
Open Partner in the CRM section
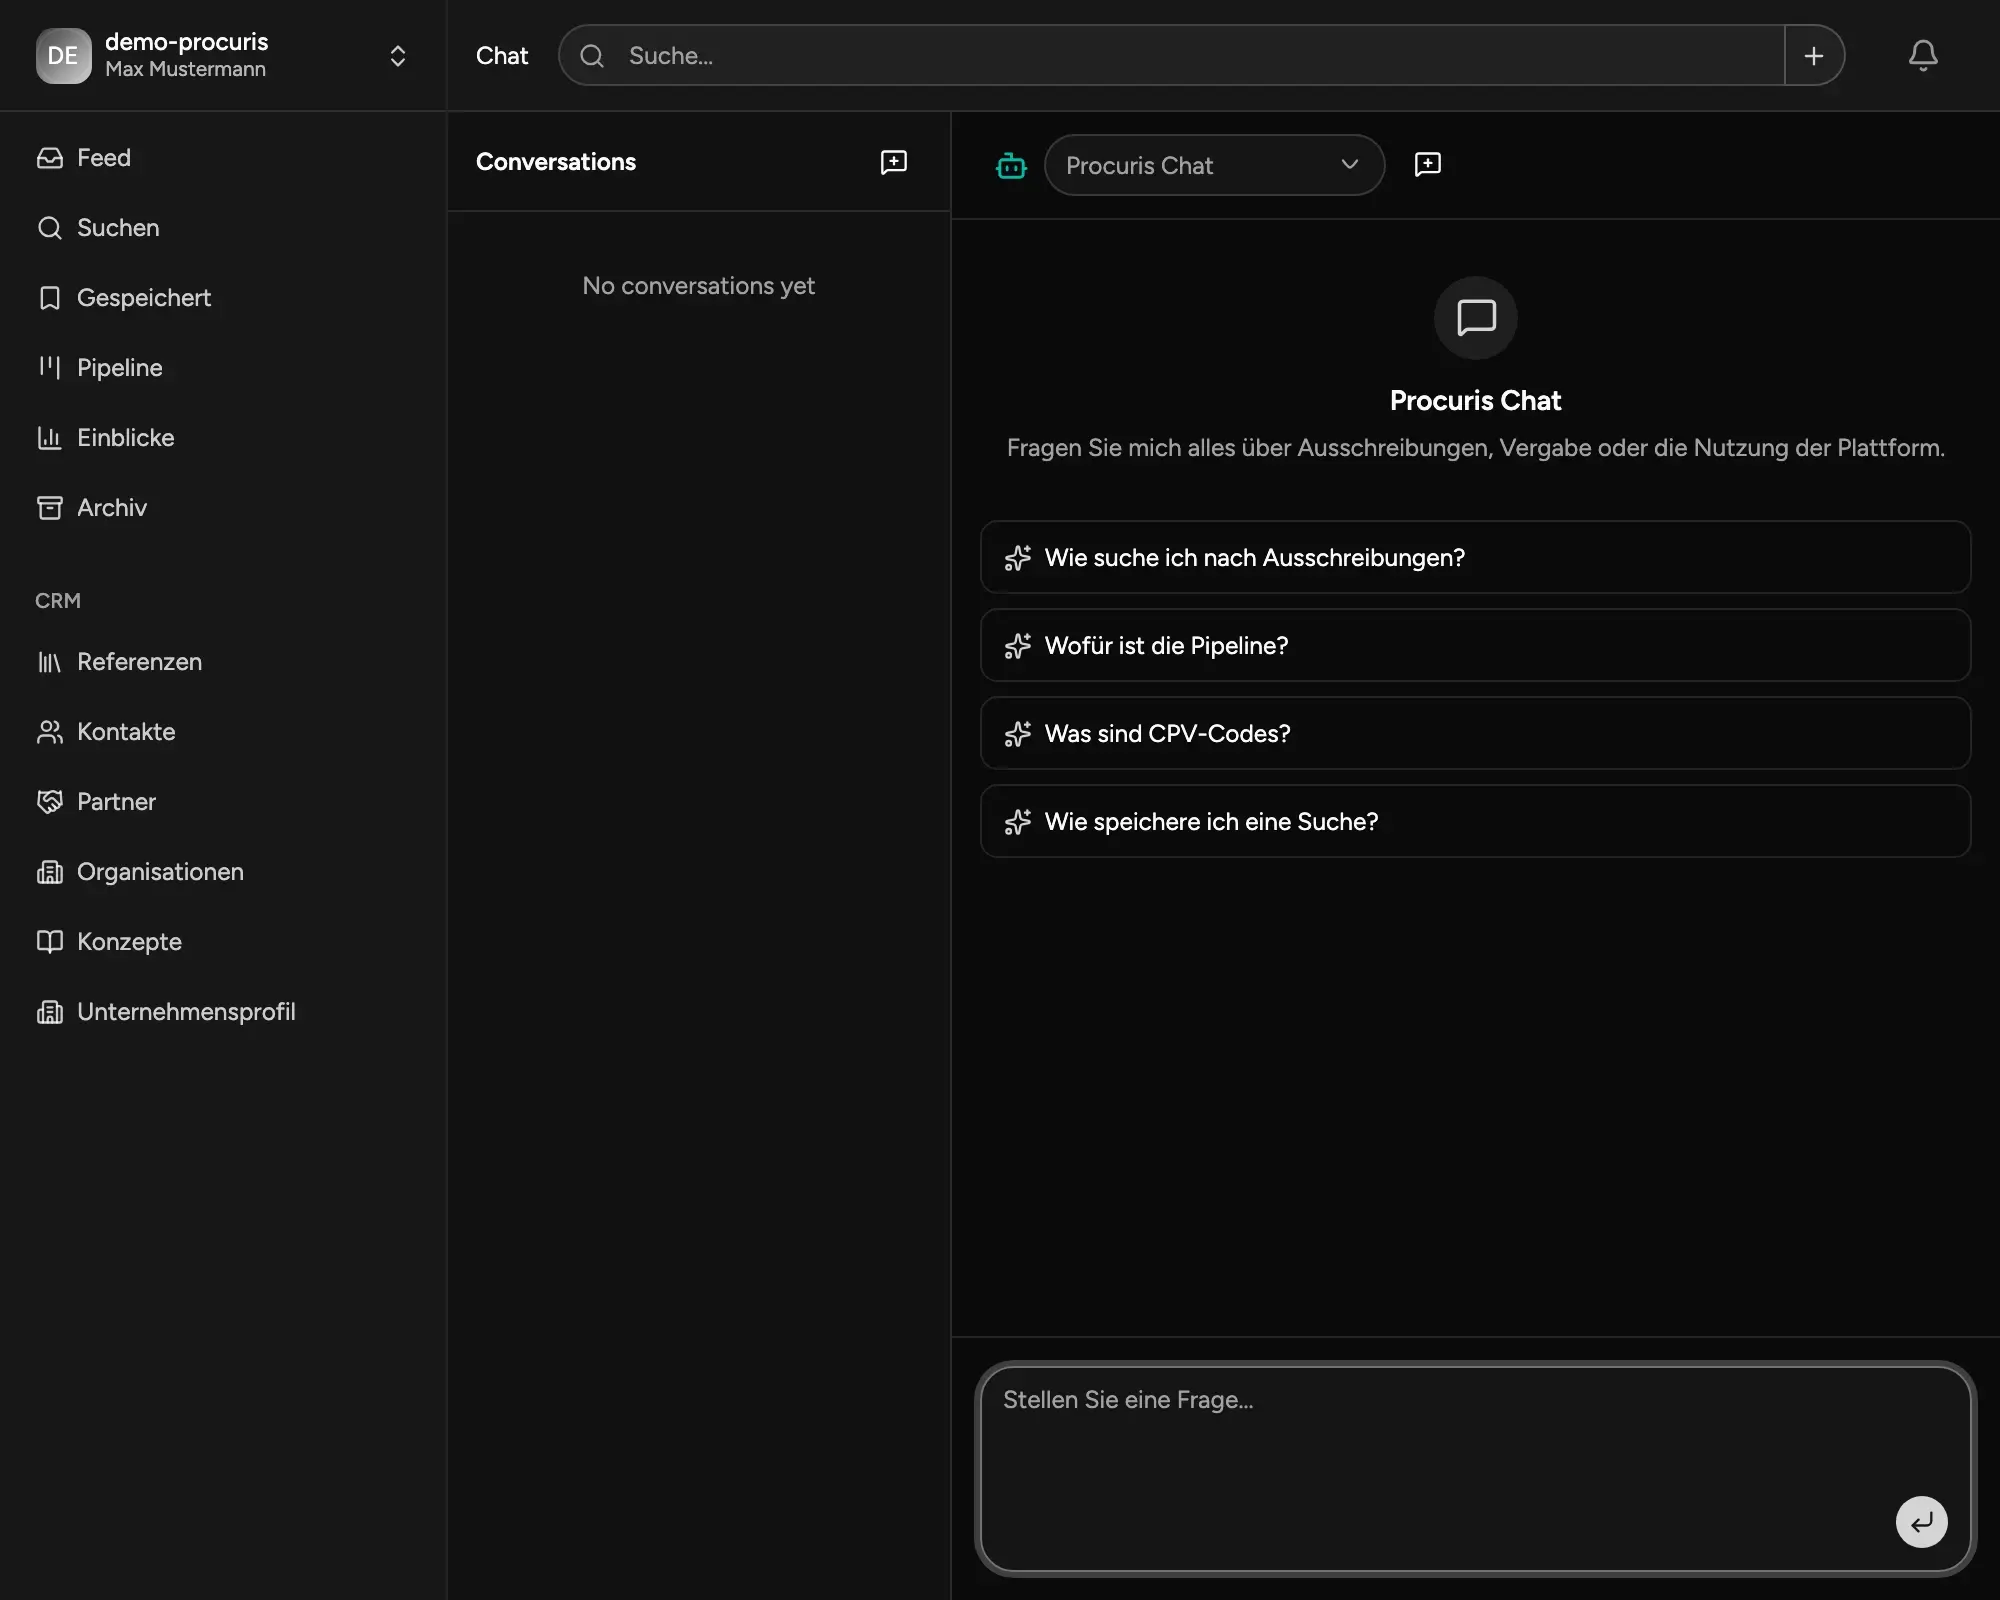coord(222,802)
